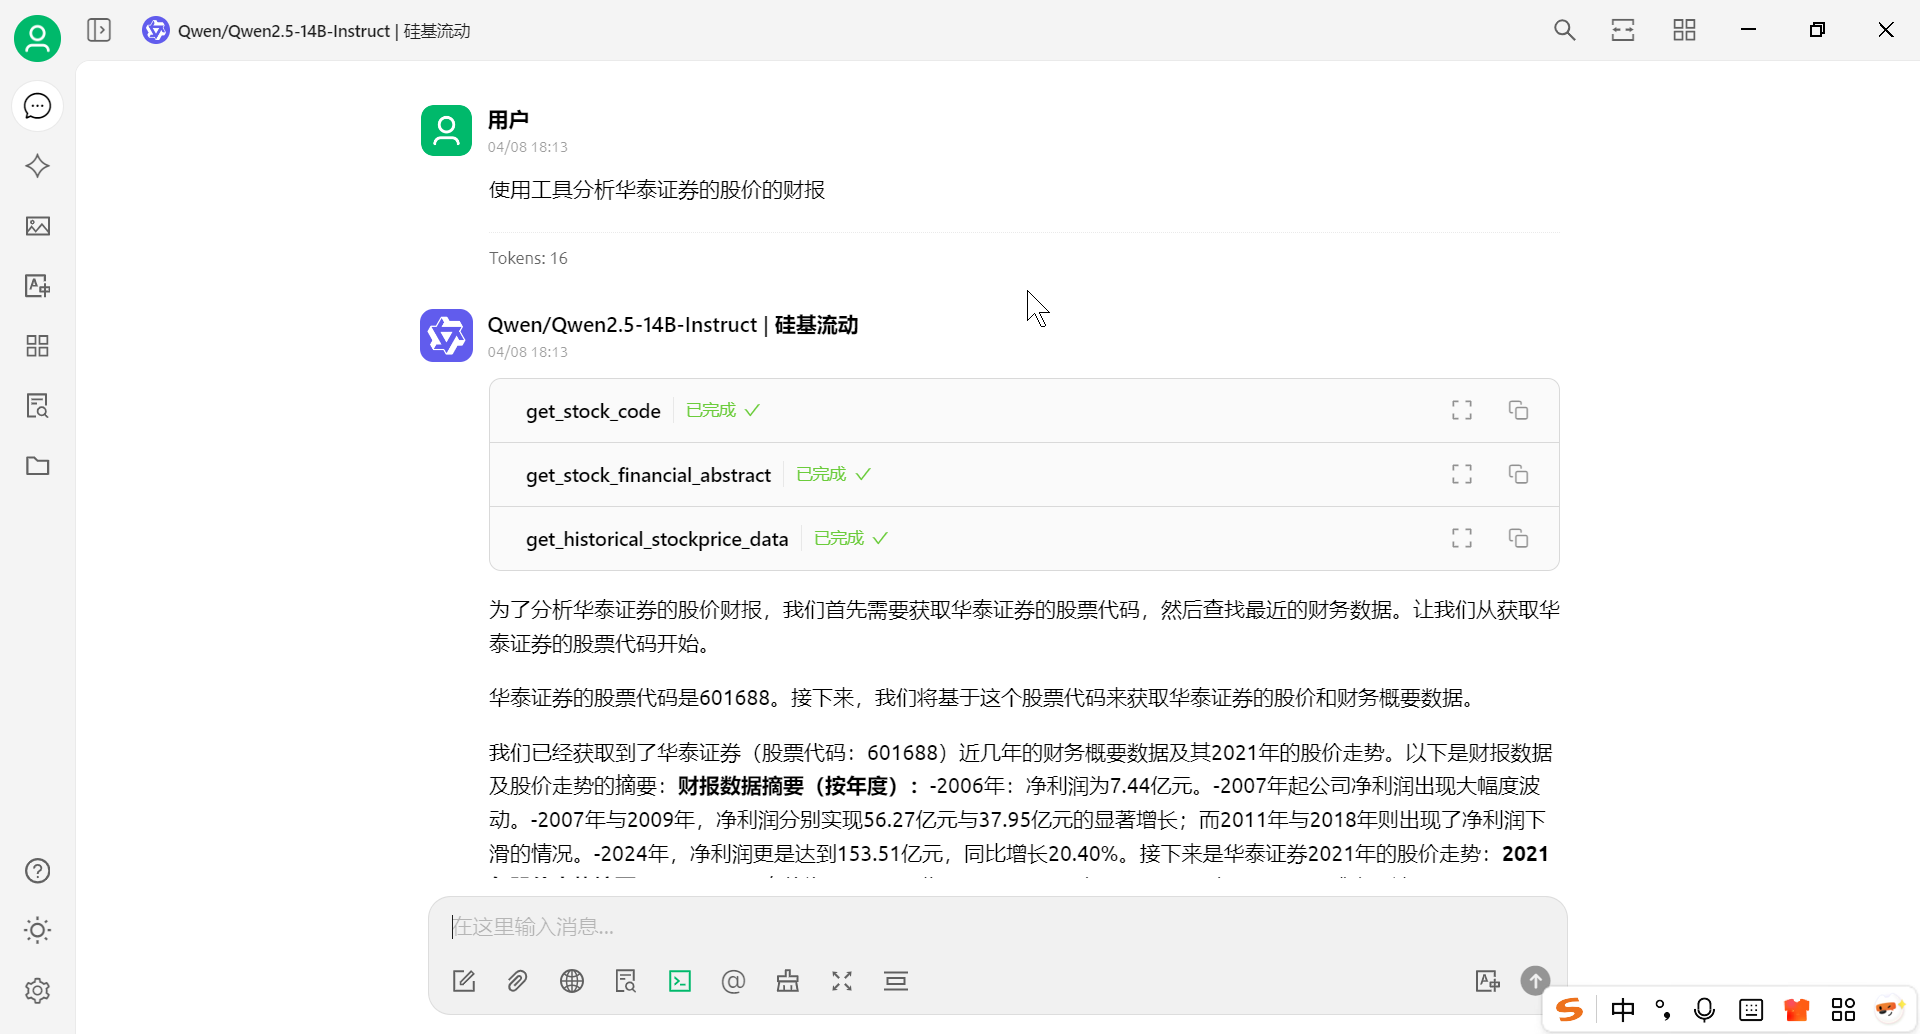Click the user message avatar
The image size is (1920, 1034).
(446, 130)
